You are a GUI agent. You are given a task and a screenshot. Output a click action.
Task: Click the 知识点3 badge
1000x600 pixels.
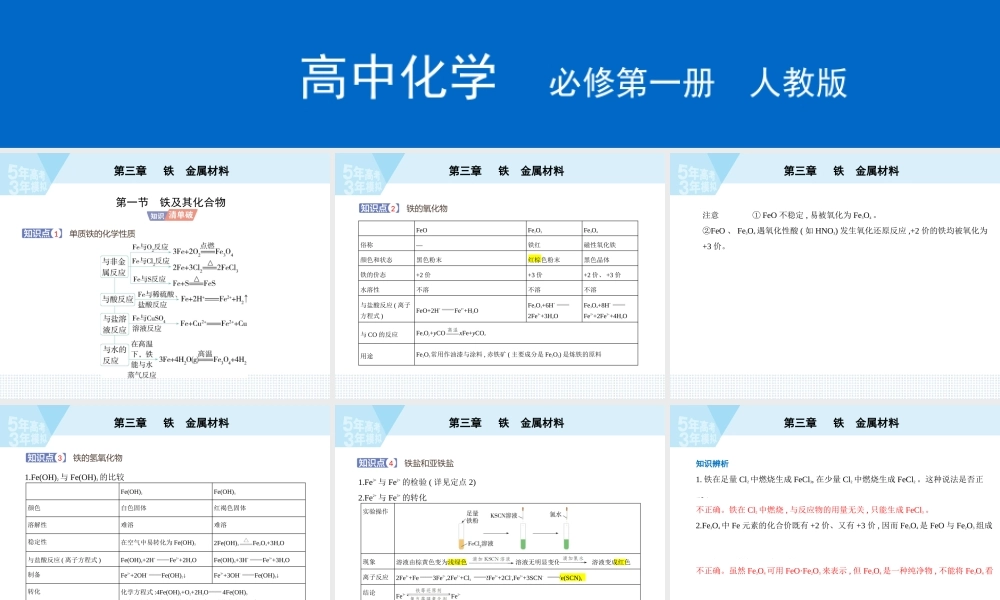click(46, 457)
